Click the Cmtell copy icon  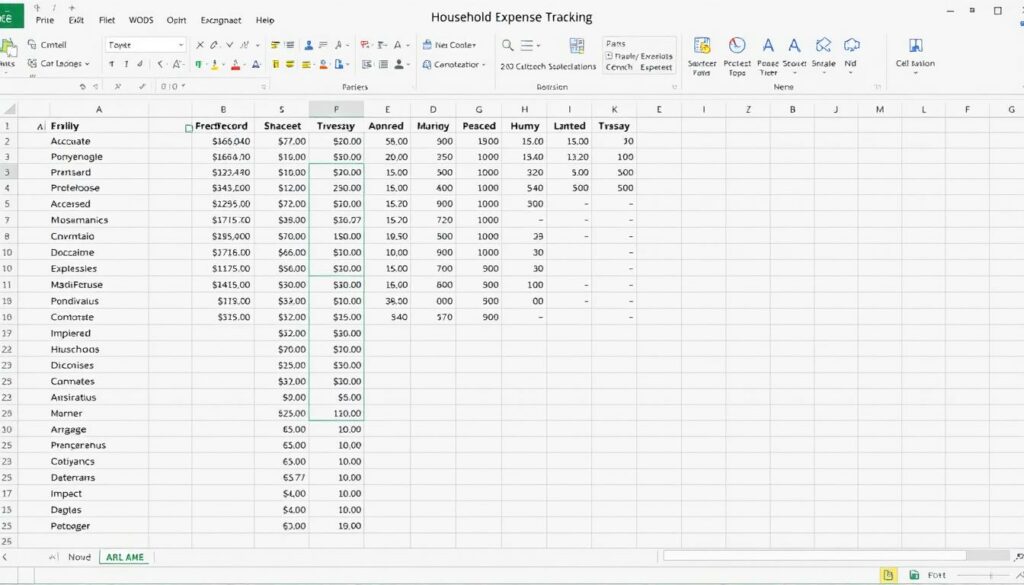tap(32, 44)
